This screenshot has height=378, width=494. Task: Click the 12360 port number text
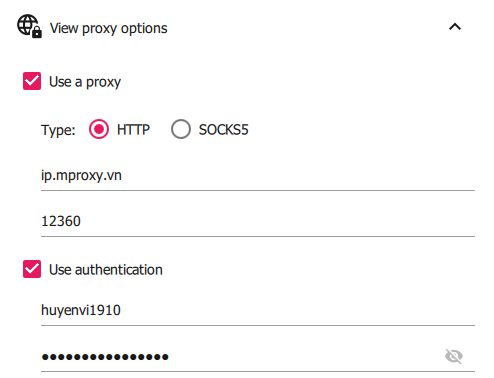(61, 221)
